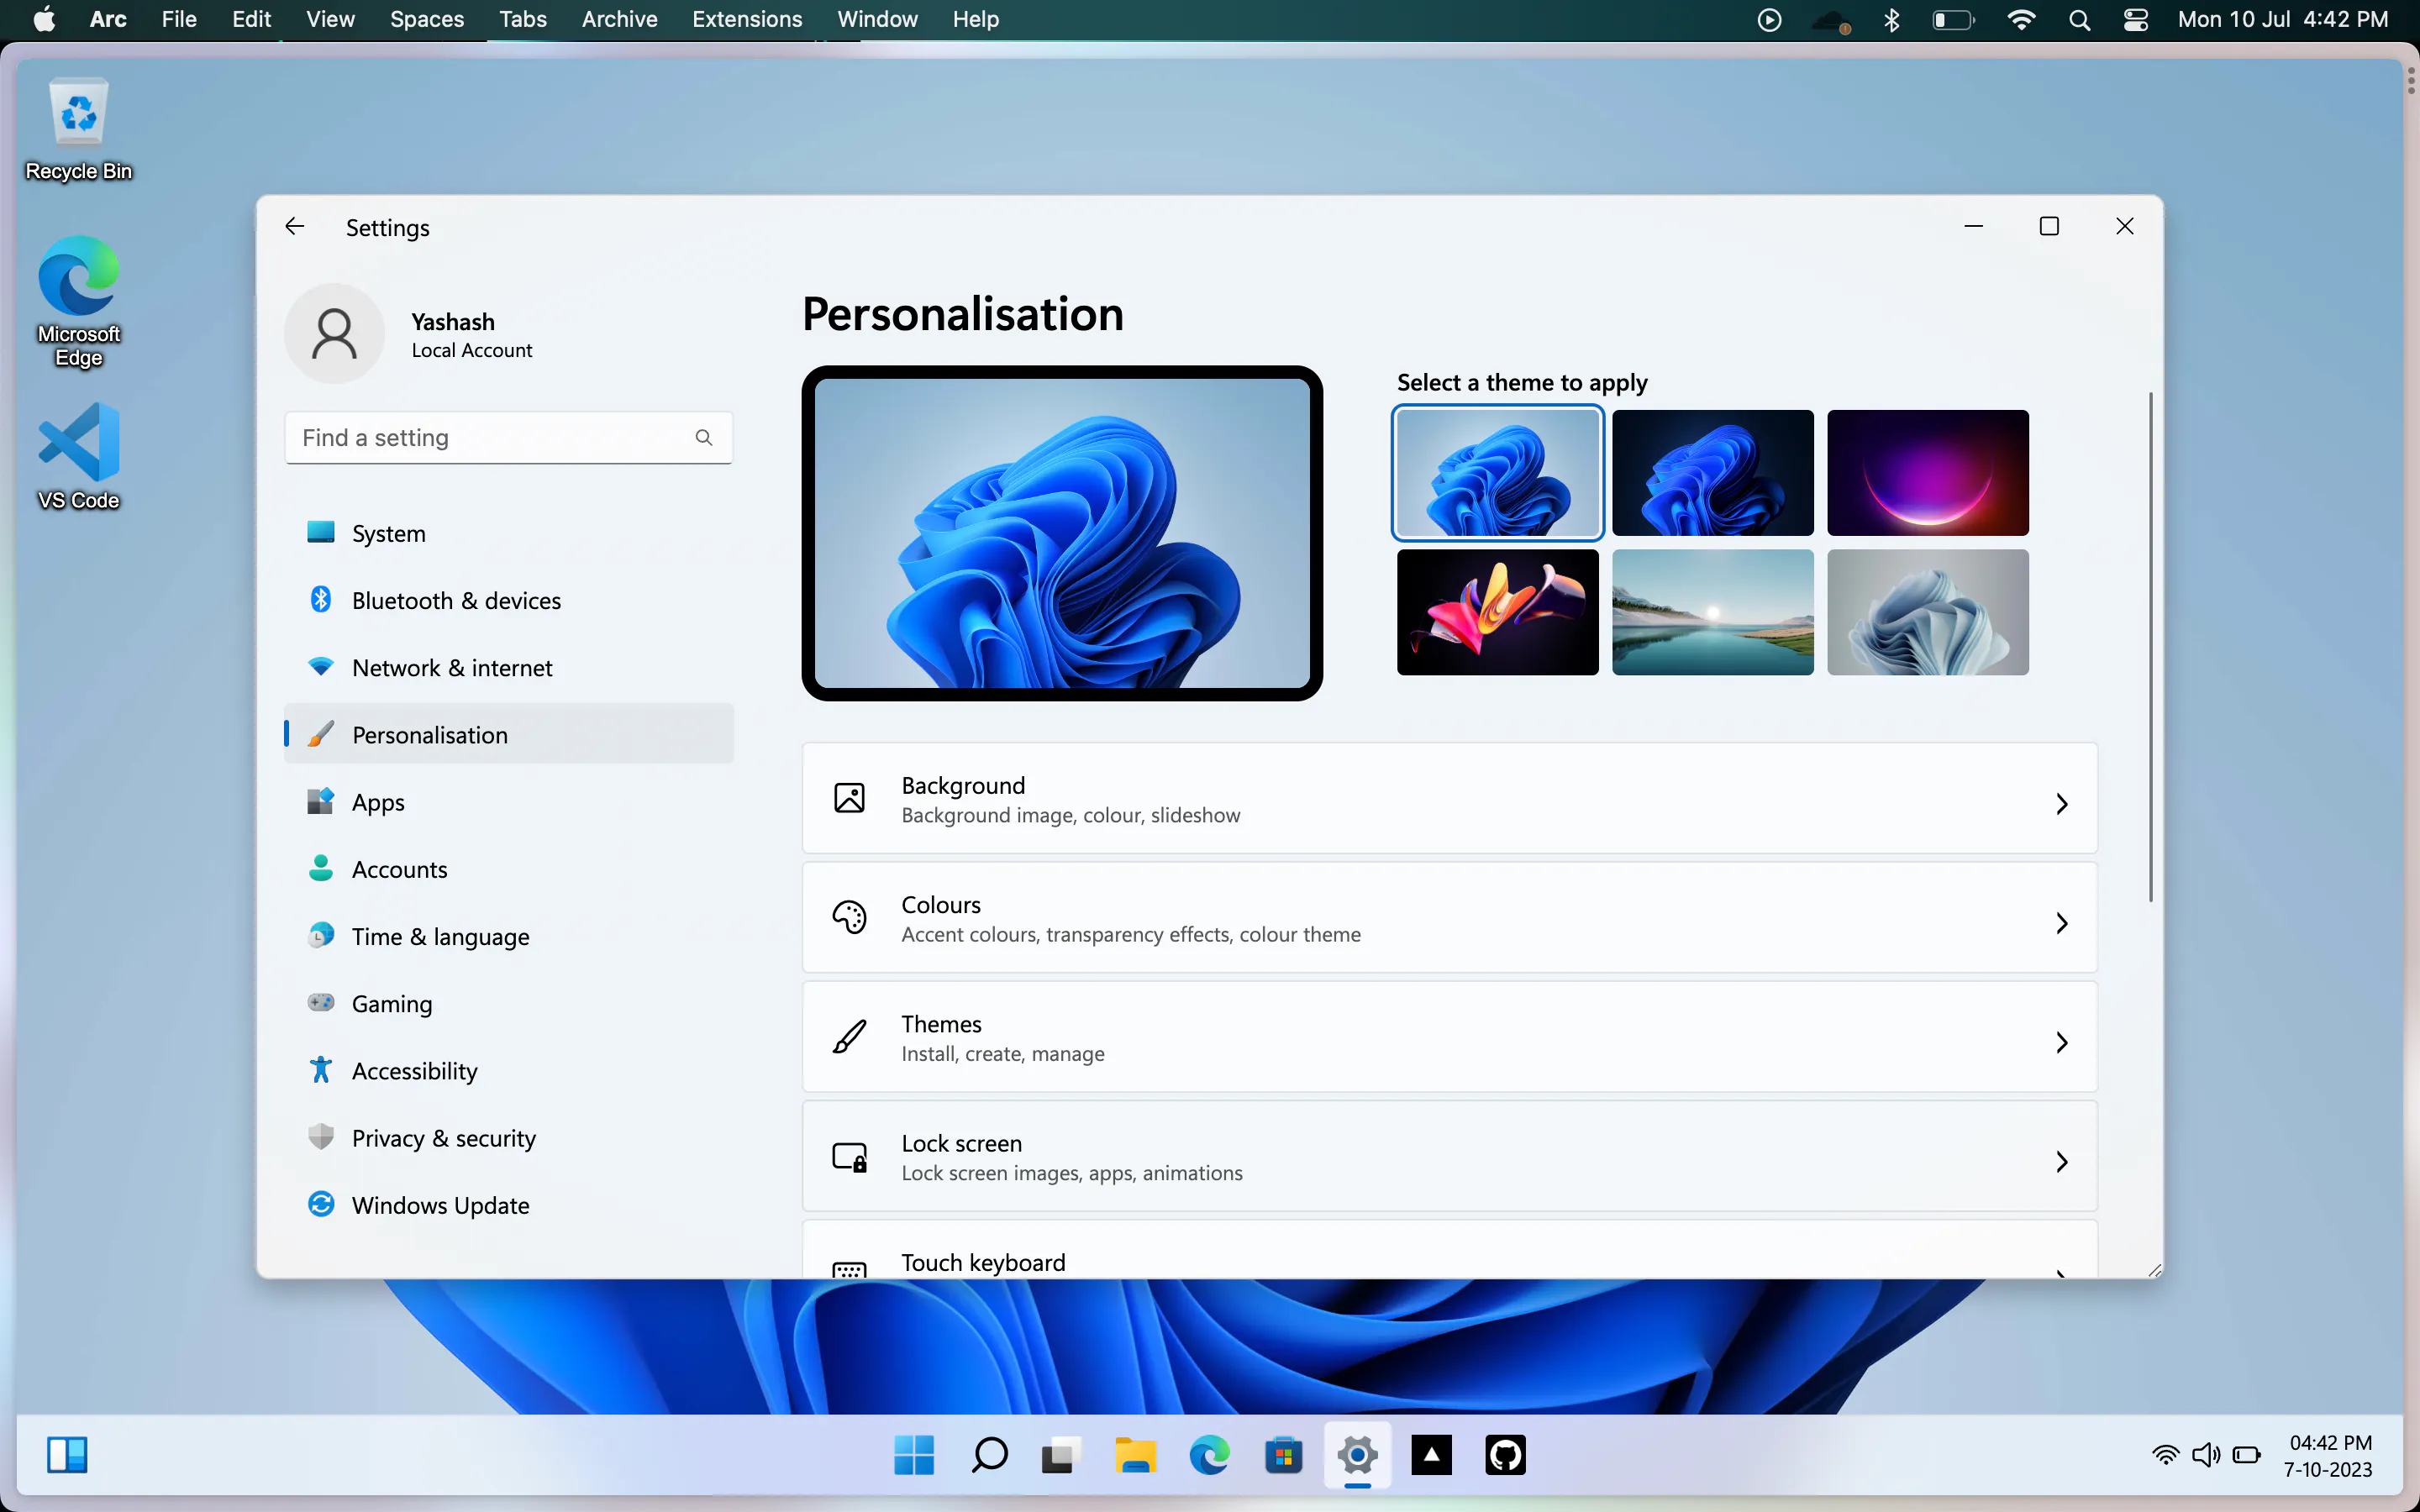The width and height of the screenshot is (2420, 1512).
Task: Apply the purple glow theme thumbnail
Action: [x=1927, y=472]
